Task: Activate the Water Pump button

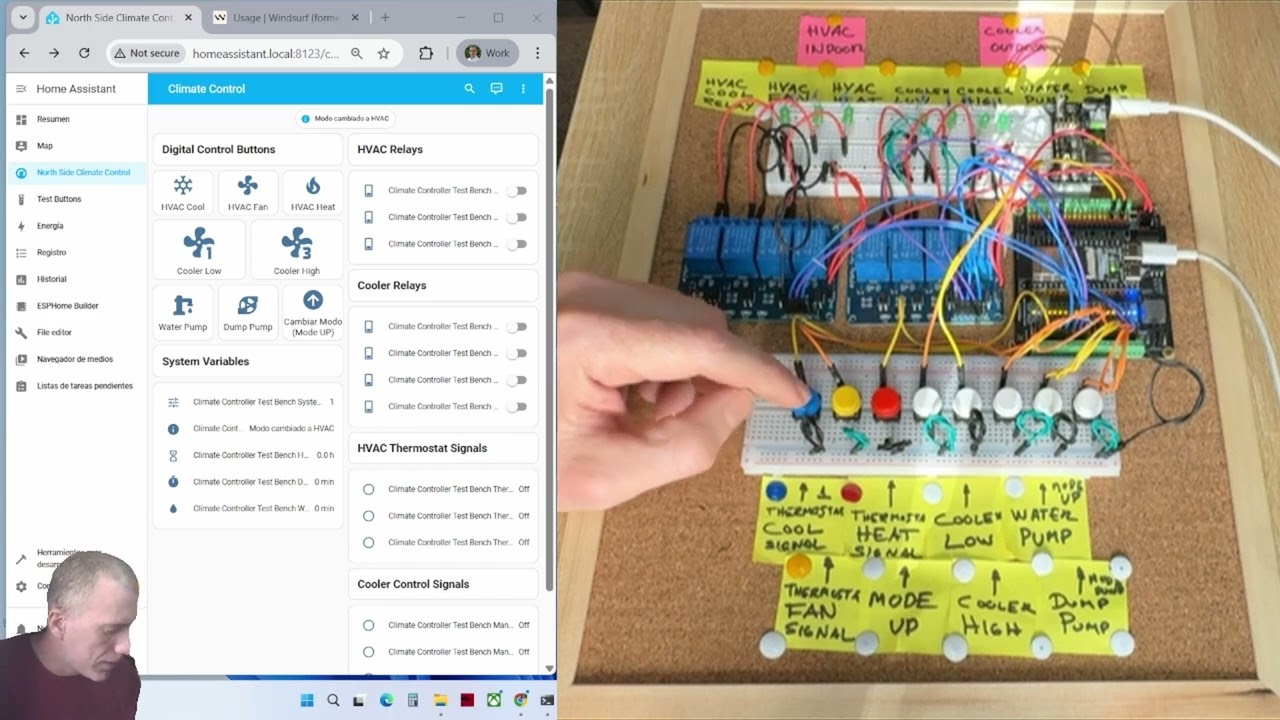Action: point(183,311)
